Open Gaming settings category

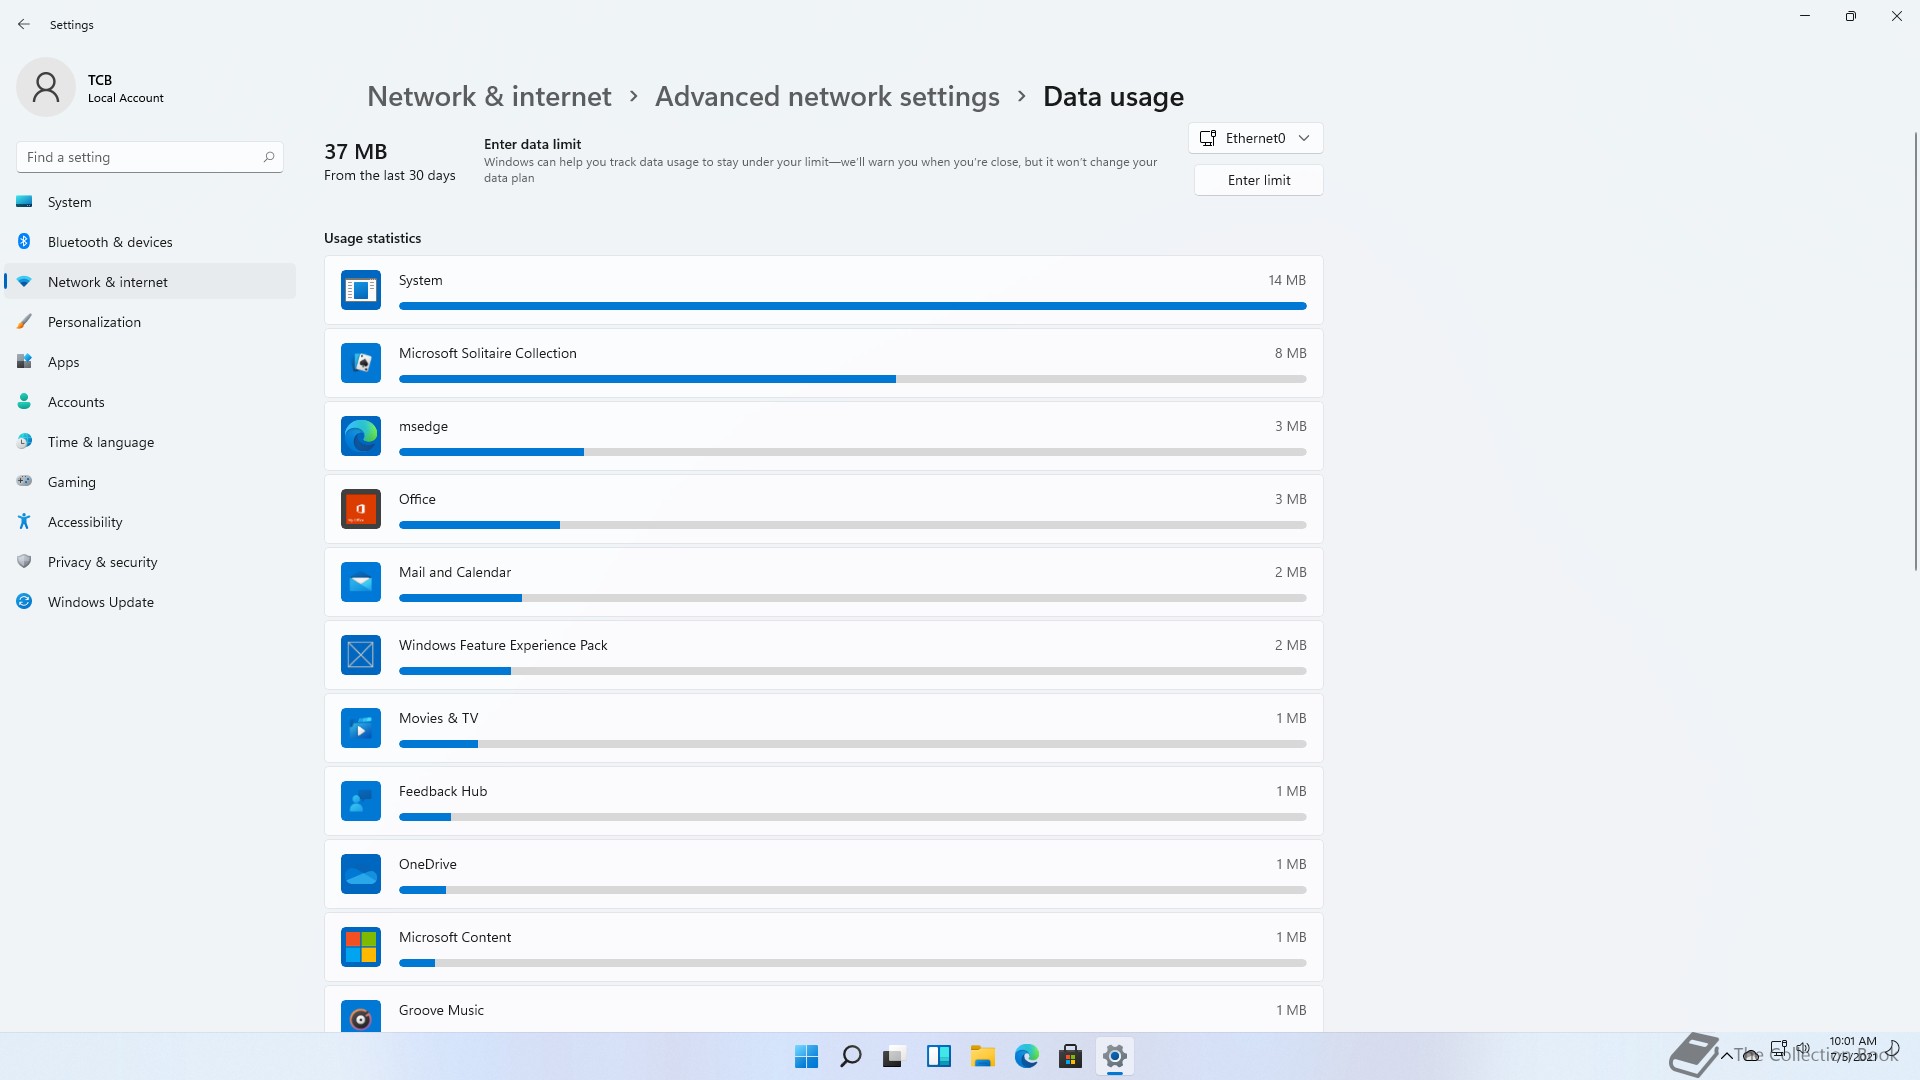coord(150,482)
